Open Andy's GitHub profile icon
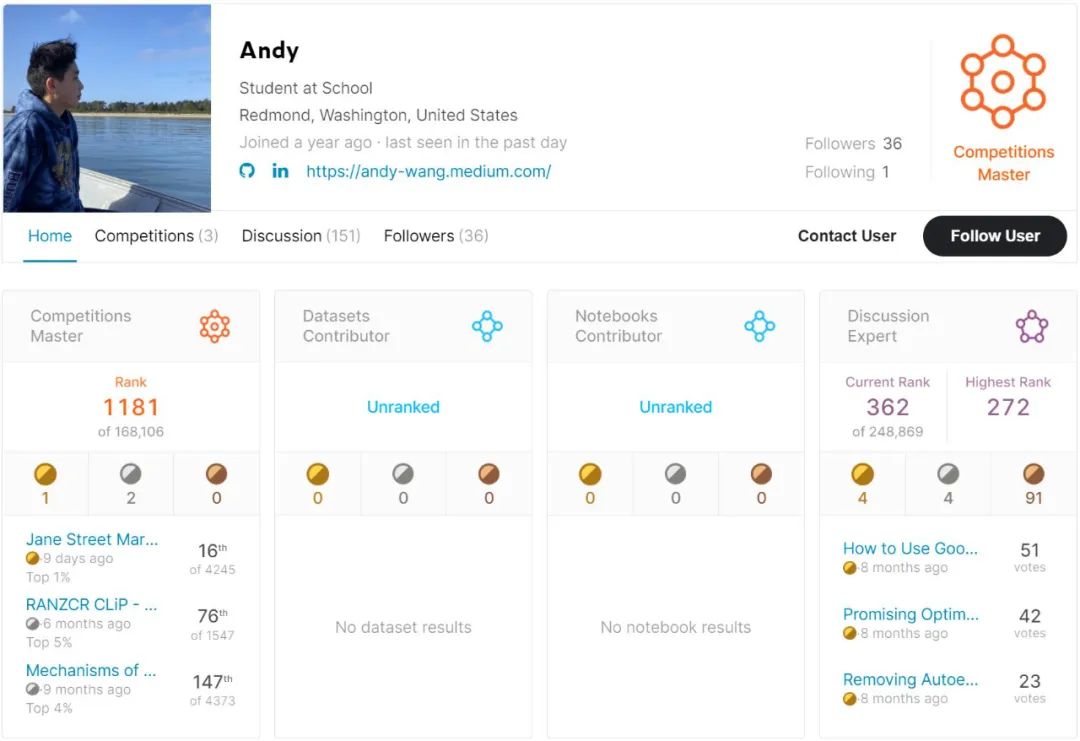1080x741 pixels. tap(247, 171)
